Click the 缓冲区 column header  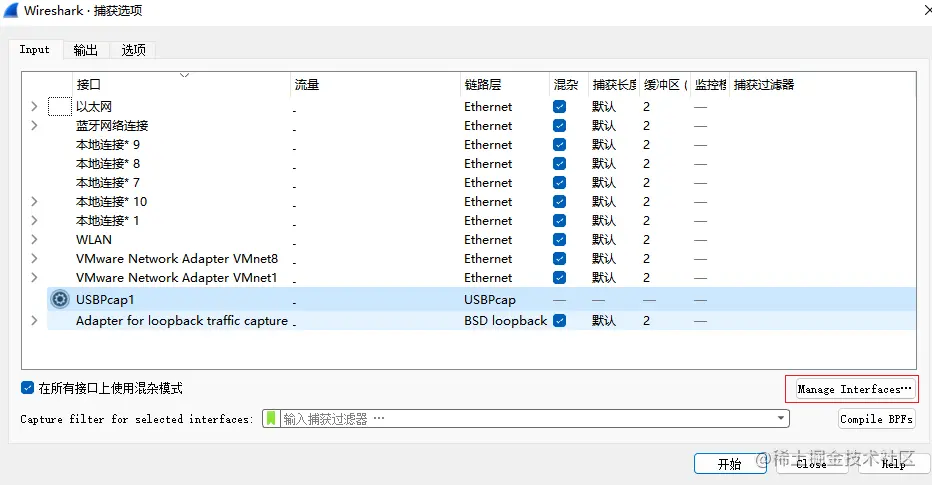(x=665, y=84)
